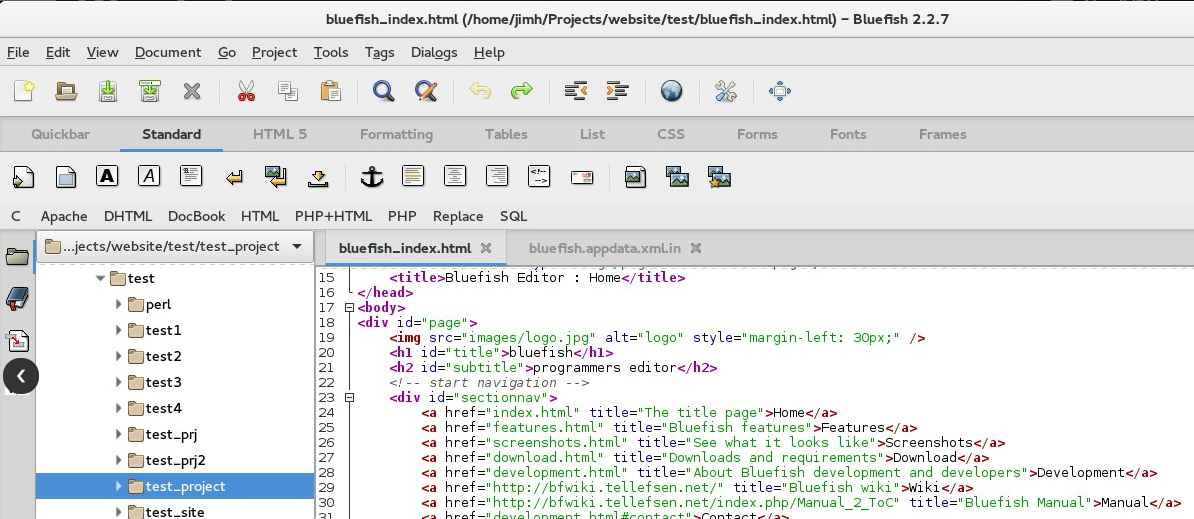The width and height of the screenshot is (1194, 519).
Task: Open Preferences wrench-screwdriver icon
Action: [726, 91]
